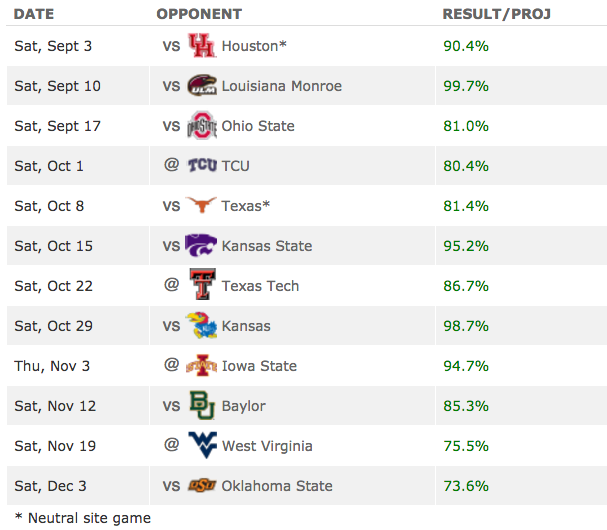This screenshot has height=530, width=607.
Task: Open the West Virginia team link
Action: click(x=267, y=446)
